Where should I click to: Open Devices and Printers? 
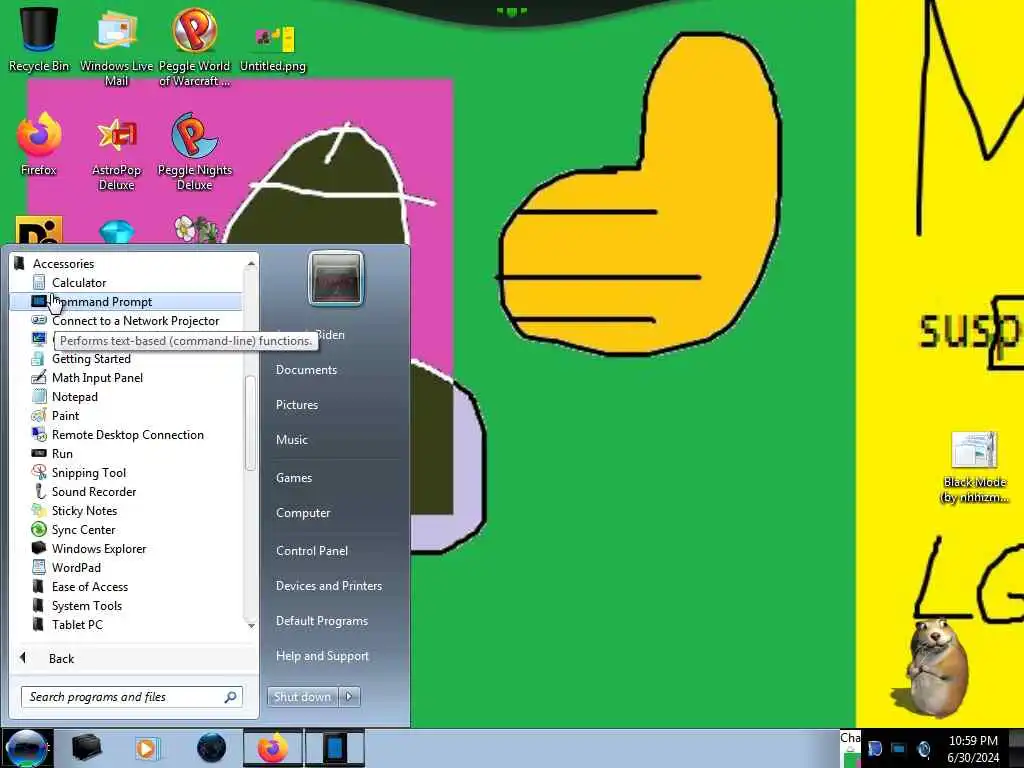coord(328,586)
